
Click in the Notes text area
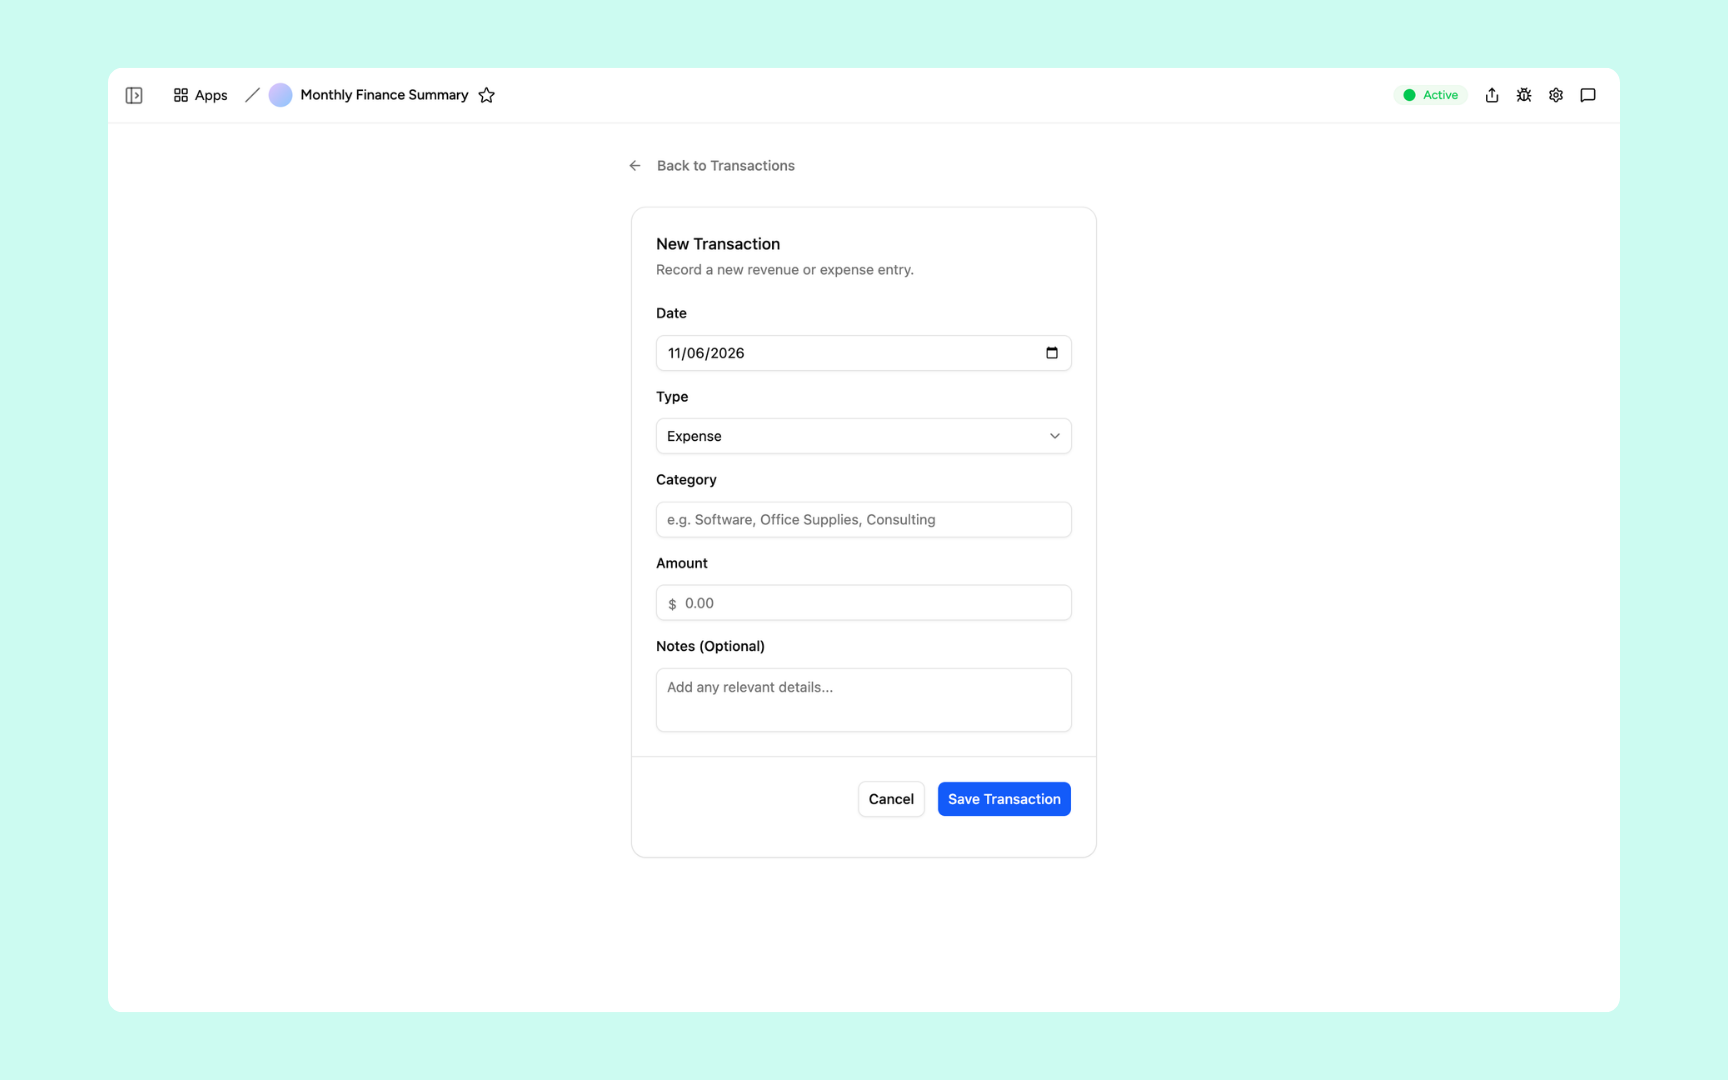(863, 700)
